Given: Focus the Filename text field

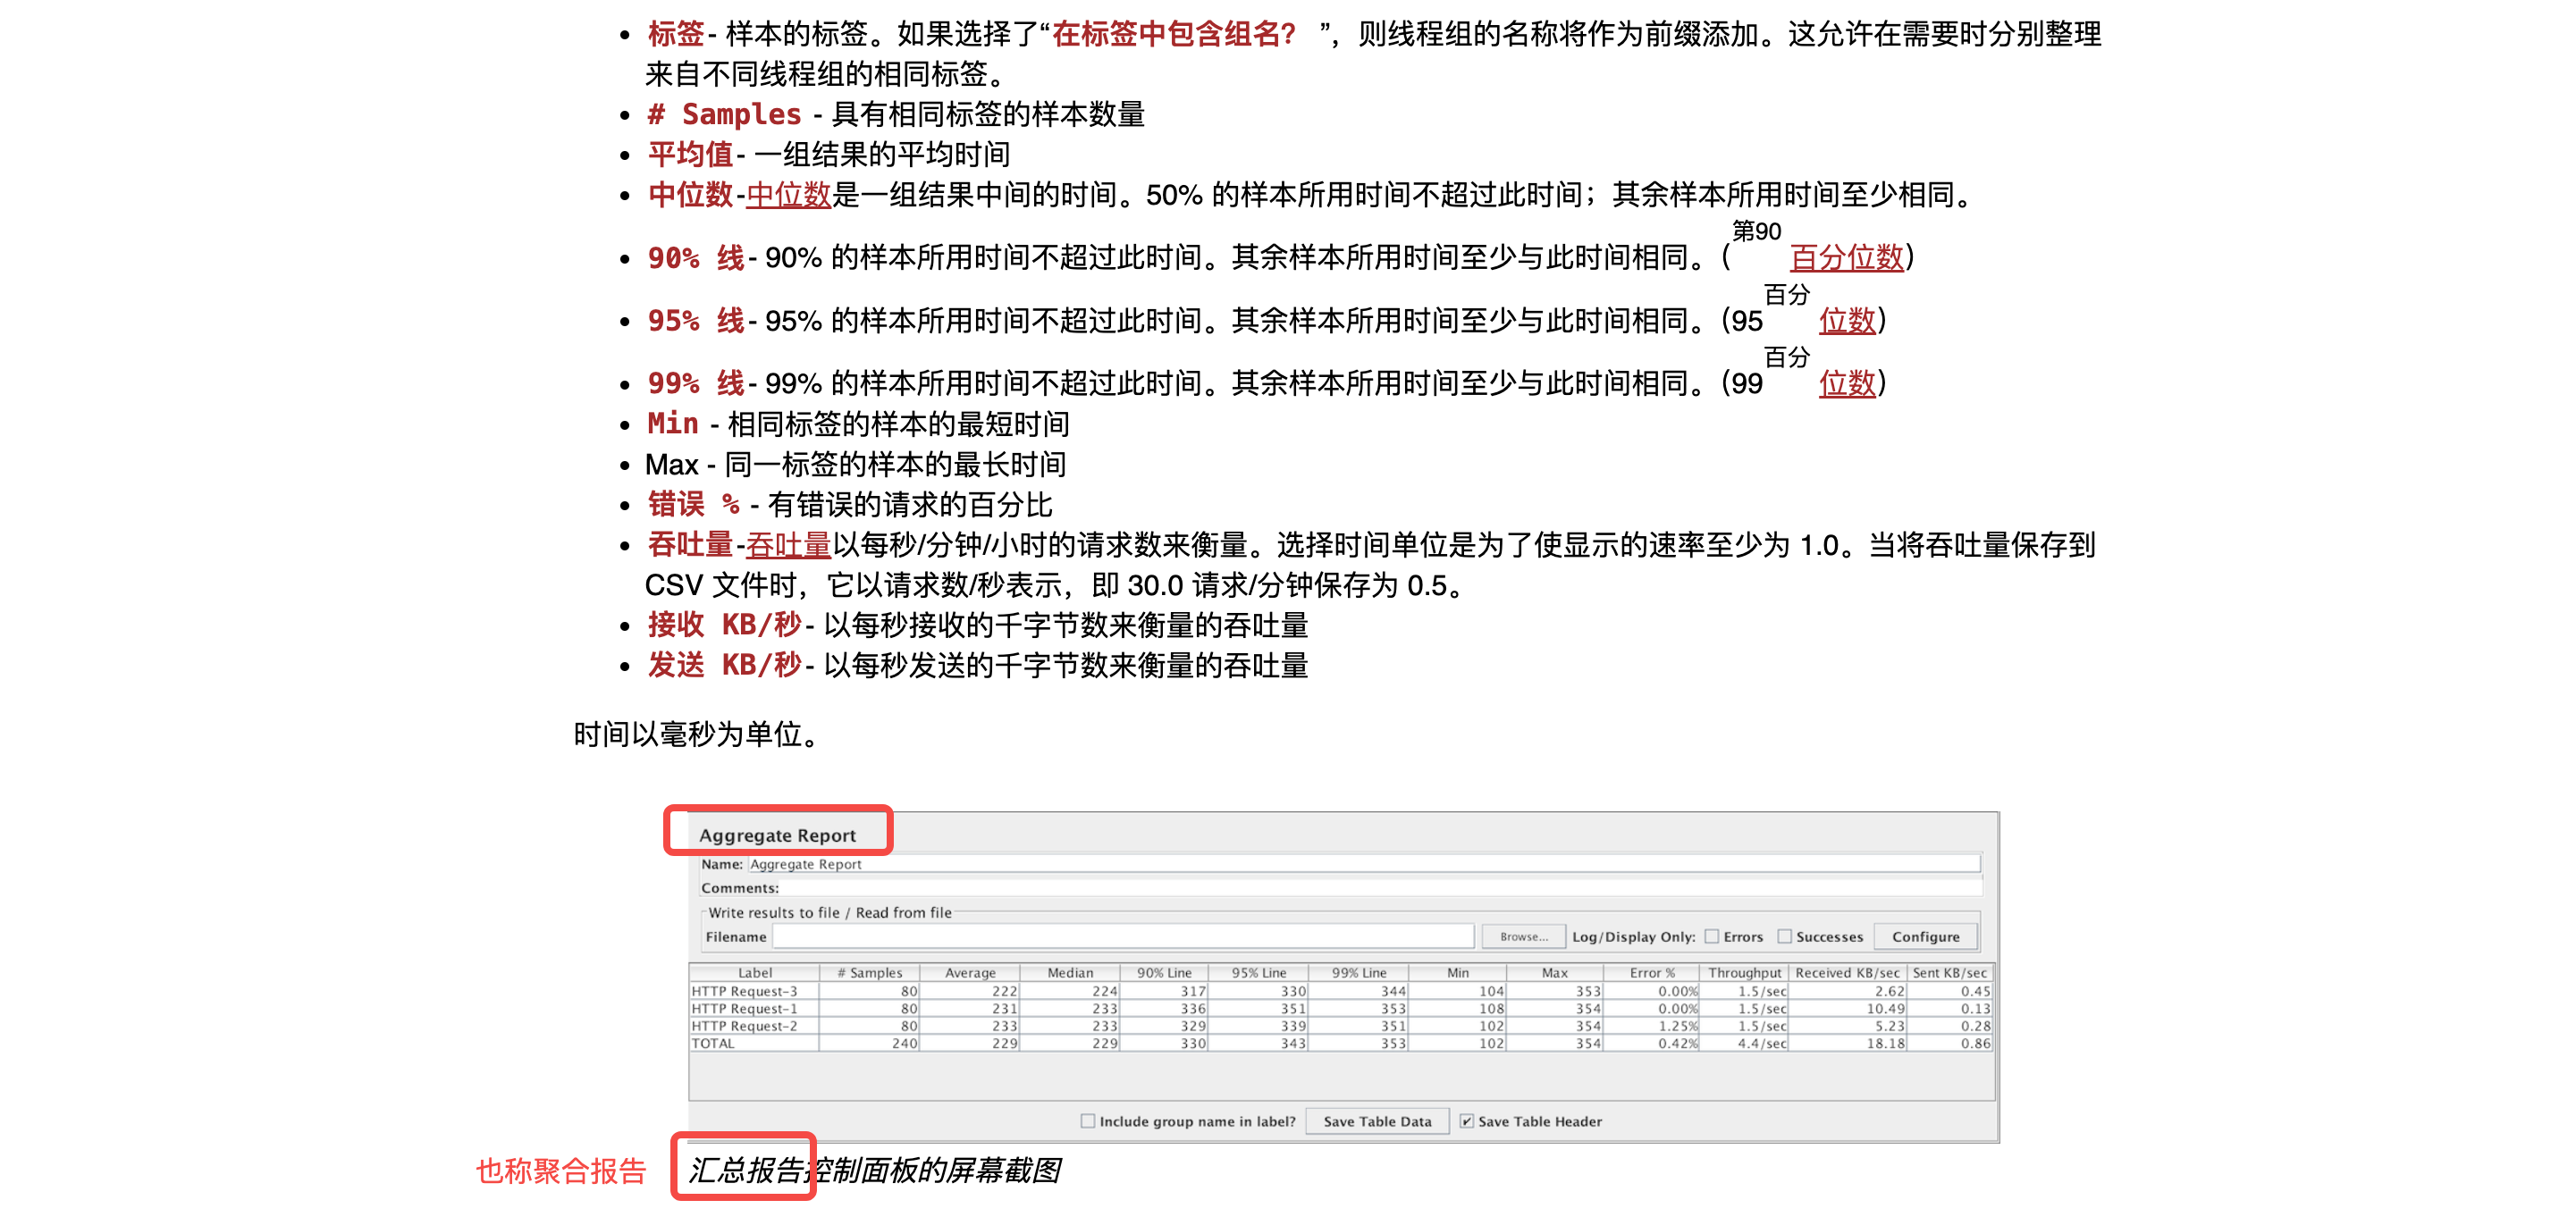Looking at the screenshot, I should [1122, 937].
